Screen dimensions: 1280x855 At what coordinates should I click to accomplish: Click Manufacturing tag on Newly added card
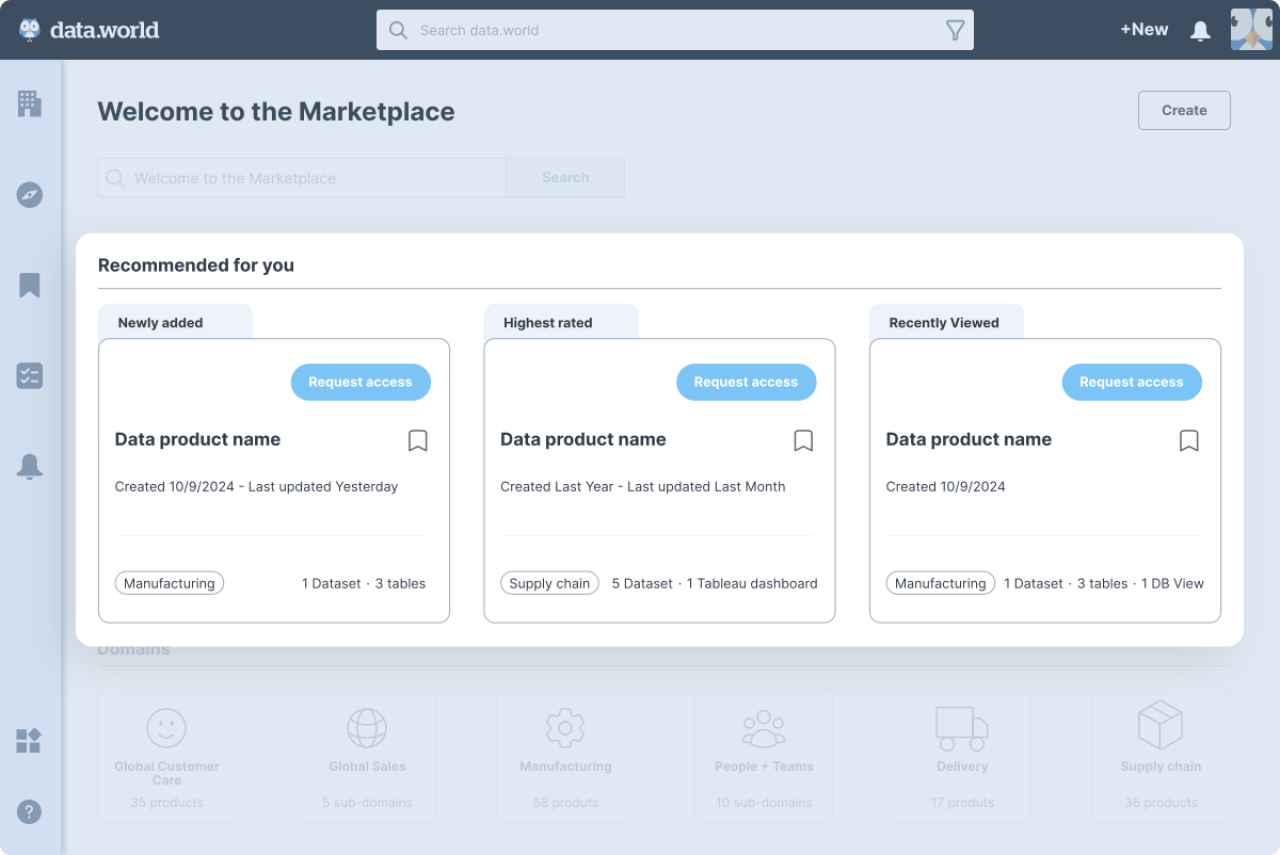169,583
